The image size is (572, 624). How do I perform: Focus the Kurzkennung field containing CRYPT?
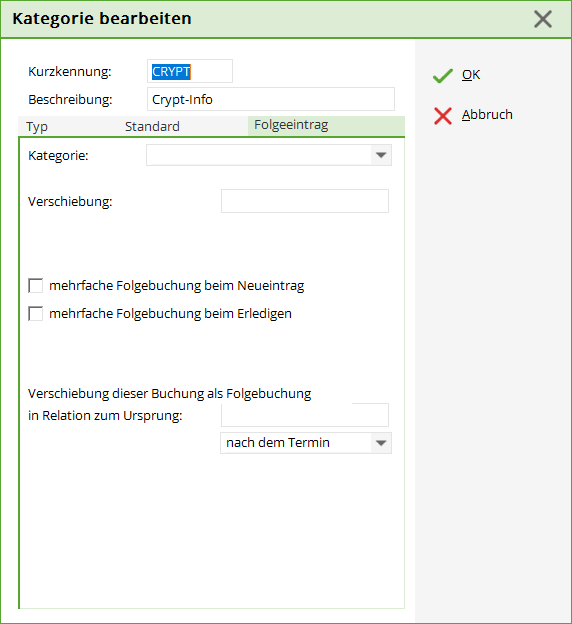190,71
